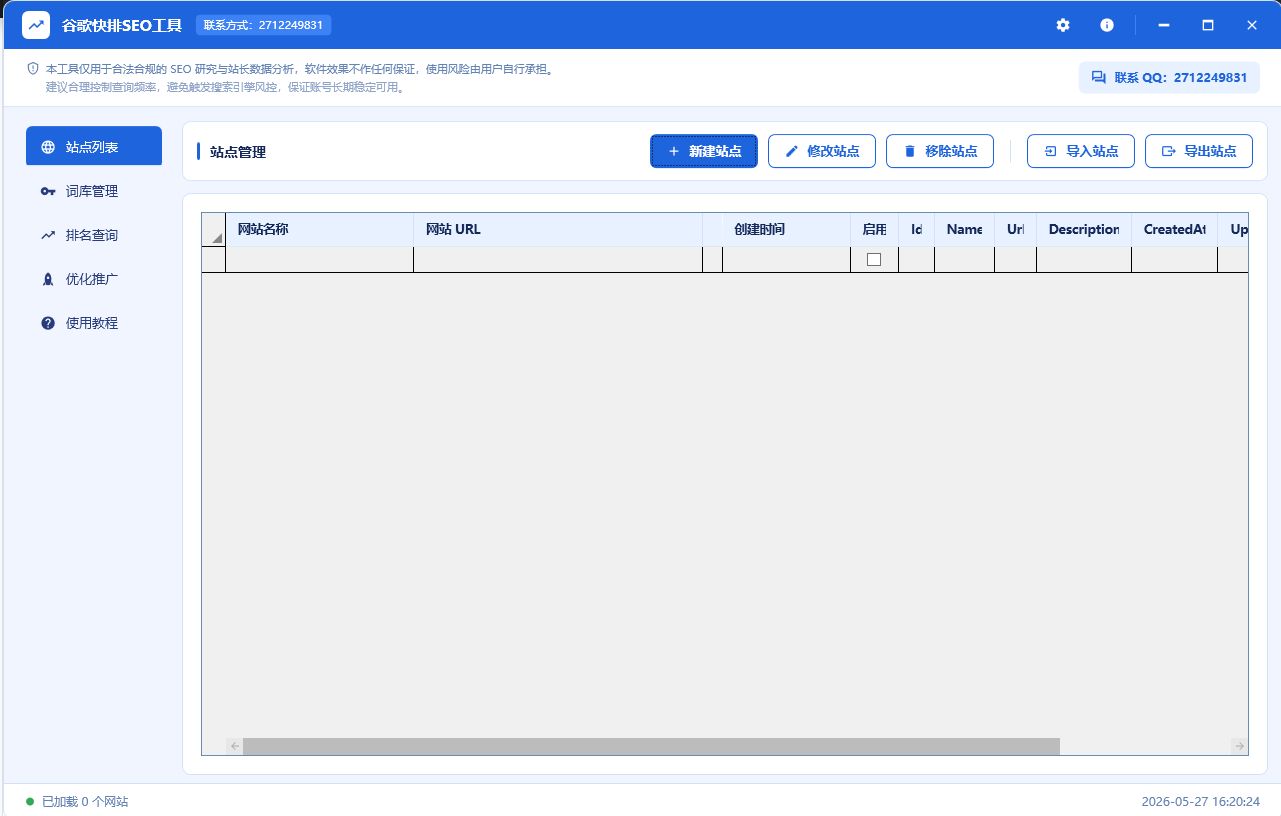Click the 联系方式: 2712249831 badge in the title bar
The image size is (1281, 816).
point(263,25)
